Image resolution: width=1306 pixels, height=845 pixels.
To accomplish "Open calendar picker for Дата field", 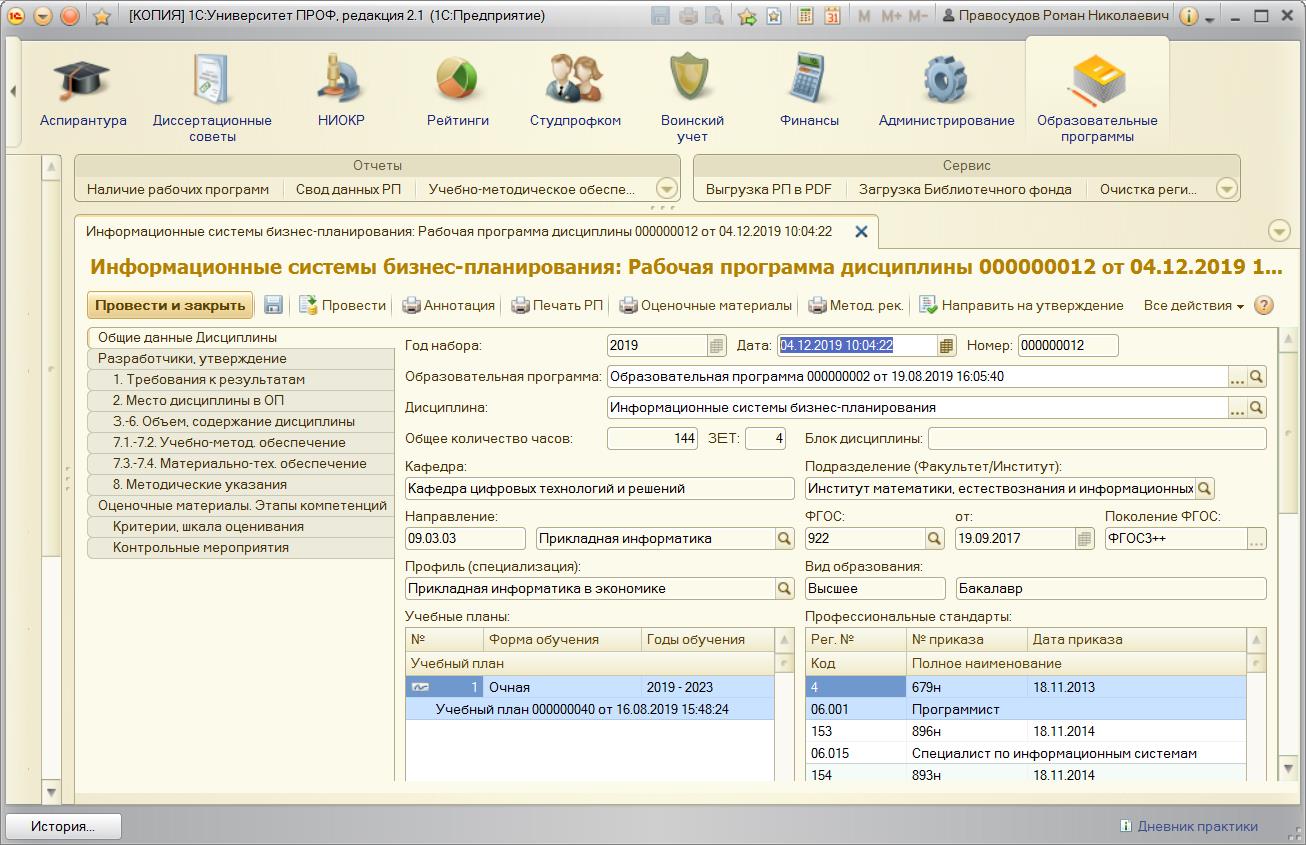I will point(946,346).
